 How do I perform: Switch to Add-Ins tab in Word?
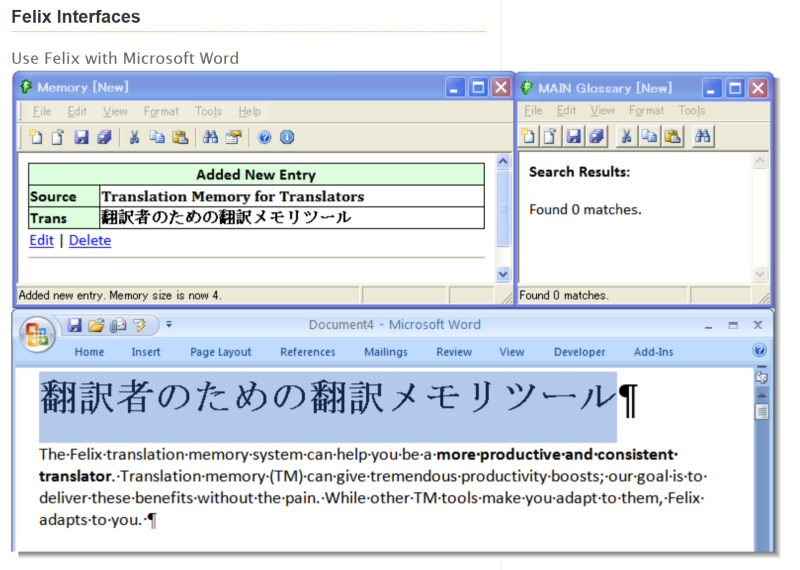click(x=654, y=352)
